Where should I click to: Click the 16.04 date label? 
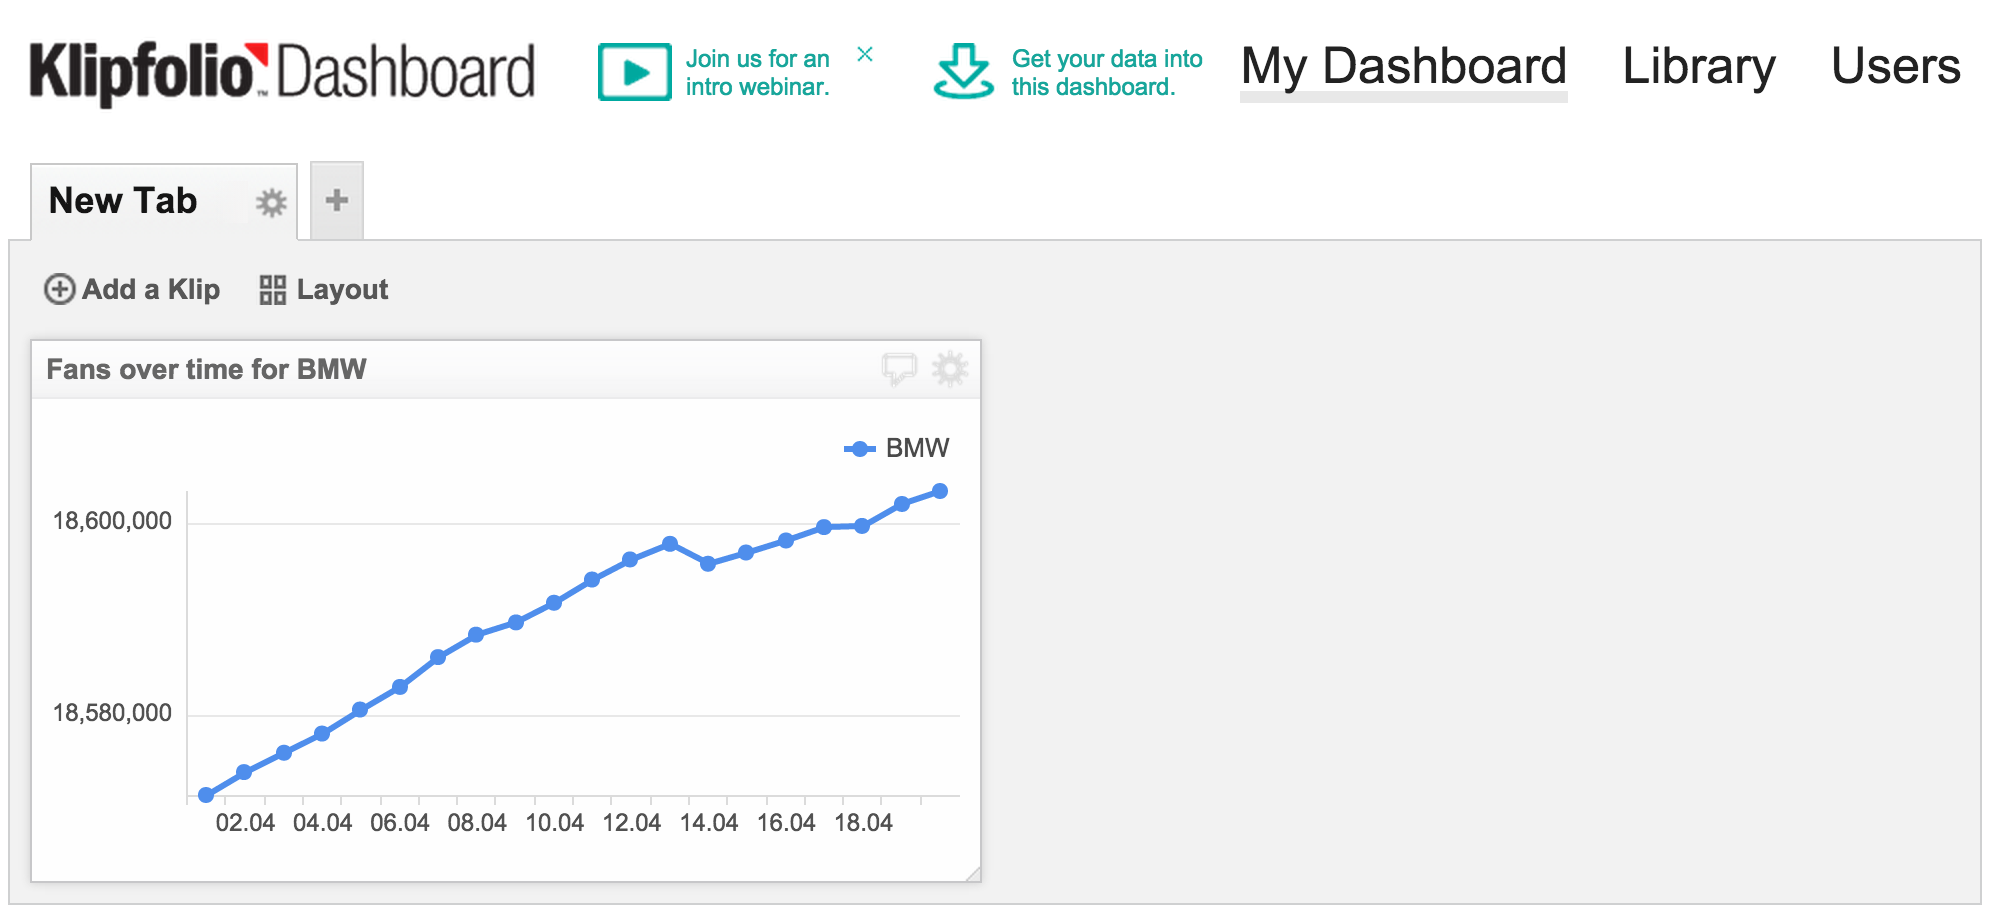pyautogui.click(x=786, y=823)
